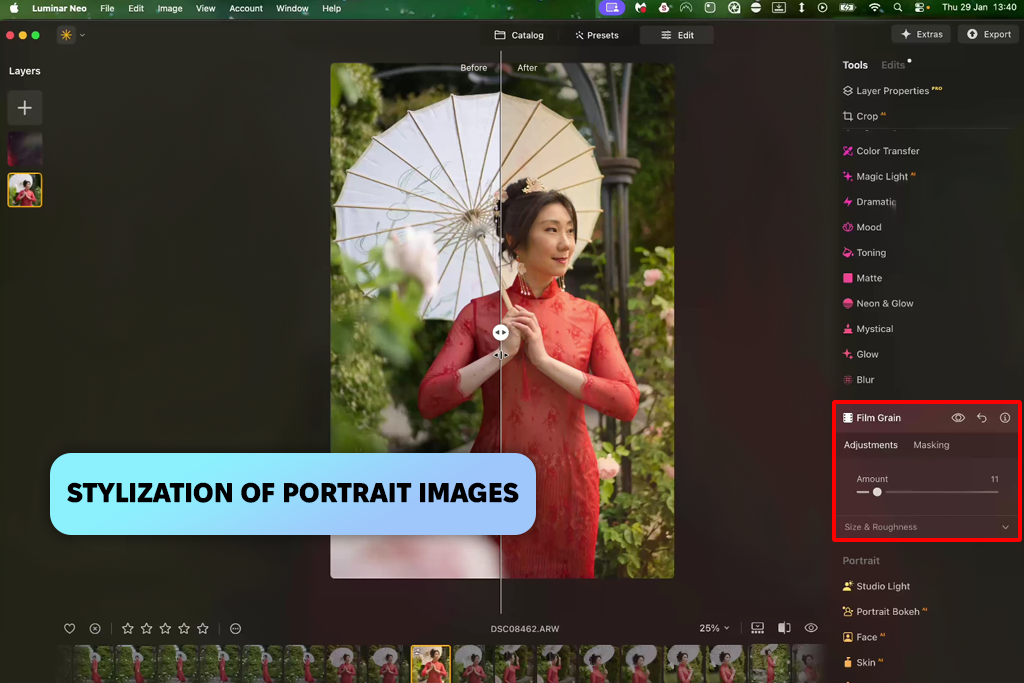This screenshot has width=1024, height=683.
Task: Open the File menu
Action: click(107, 8)
